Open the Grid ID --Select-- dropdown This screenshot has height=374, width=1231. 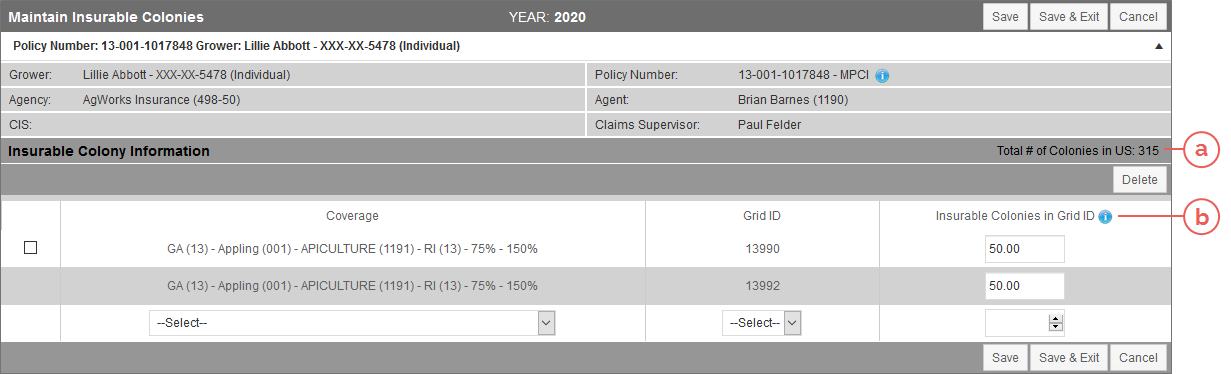(x=762, y=323)
